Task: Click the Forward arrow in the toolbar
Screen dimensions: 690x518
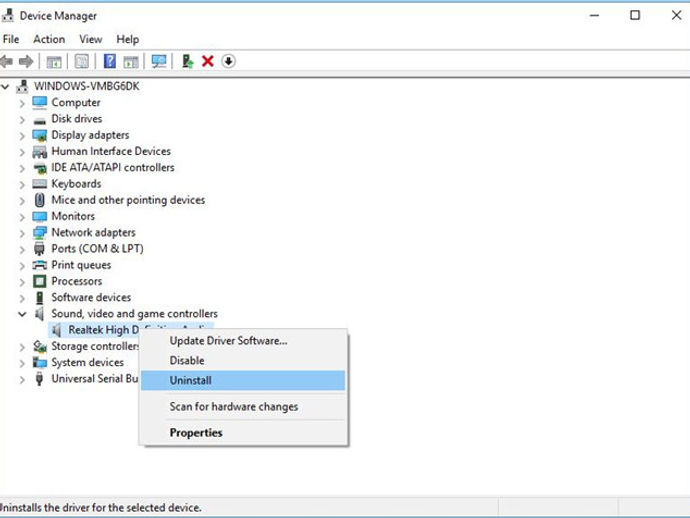Action: (26, 61)
